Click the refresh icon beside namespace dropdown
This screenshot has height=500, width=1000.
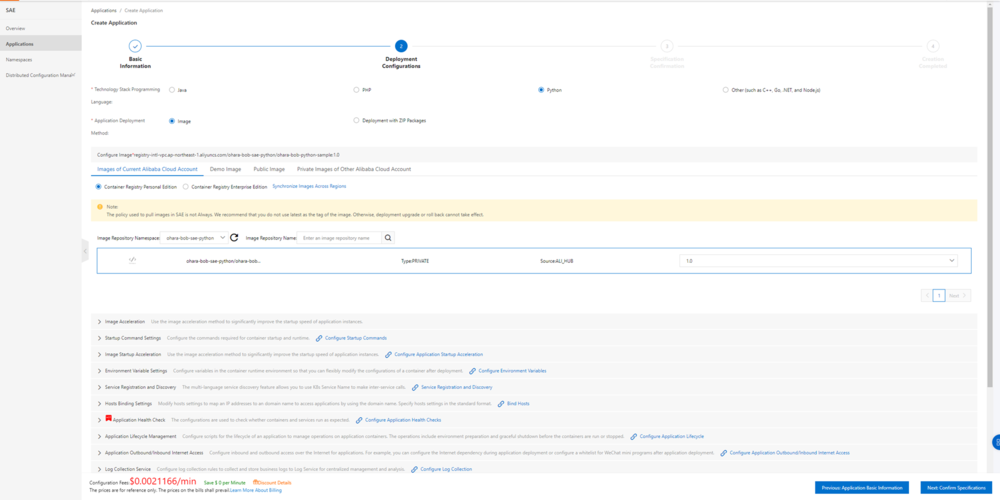coord(234,238)
